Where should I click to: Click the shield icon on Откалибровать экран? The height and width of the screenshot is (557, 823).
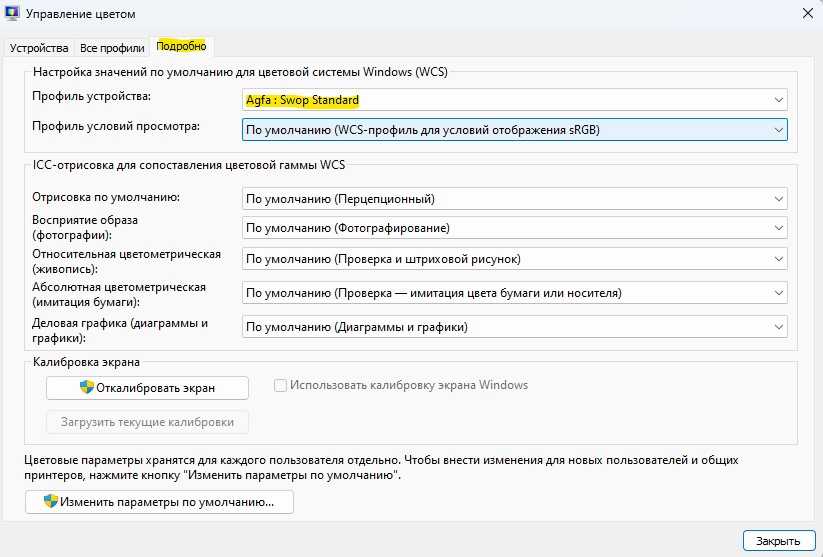[x=87, y=388]
